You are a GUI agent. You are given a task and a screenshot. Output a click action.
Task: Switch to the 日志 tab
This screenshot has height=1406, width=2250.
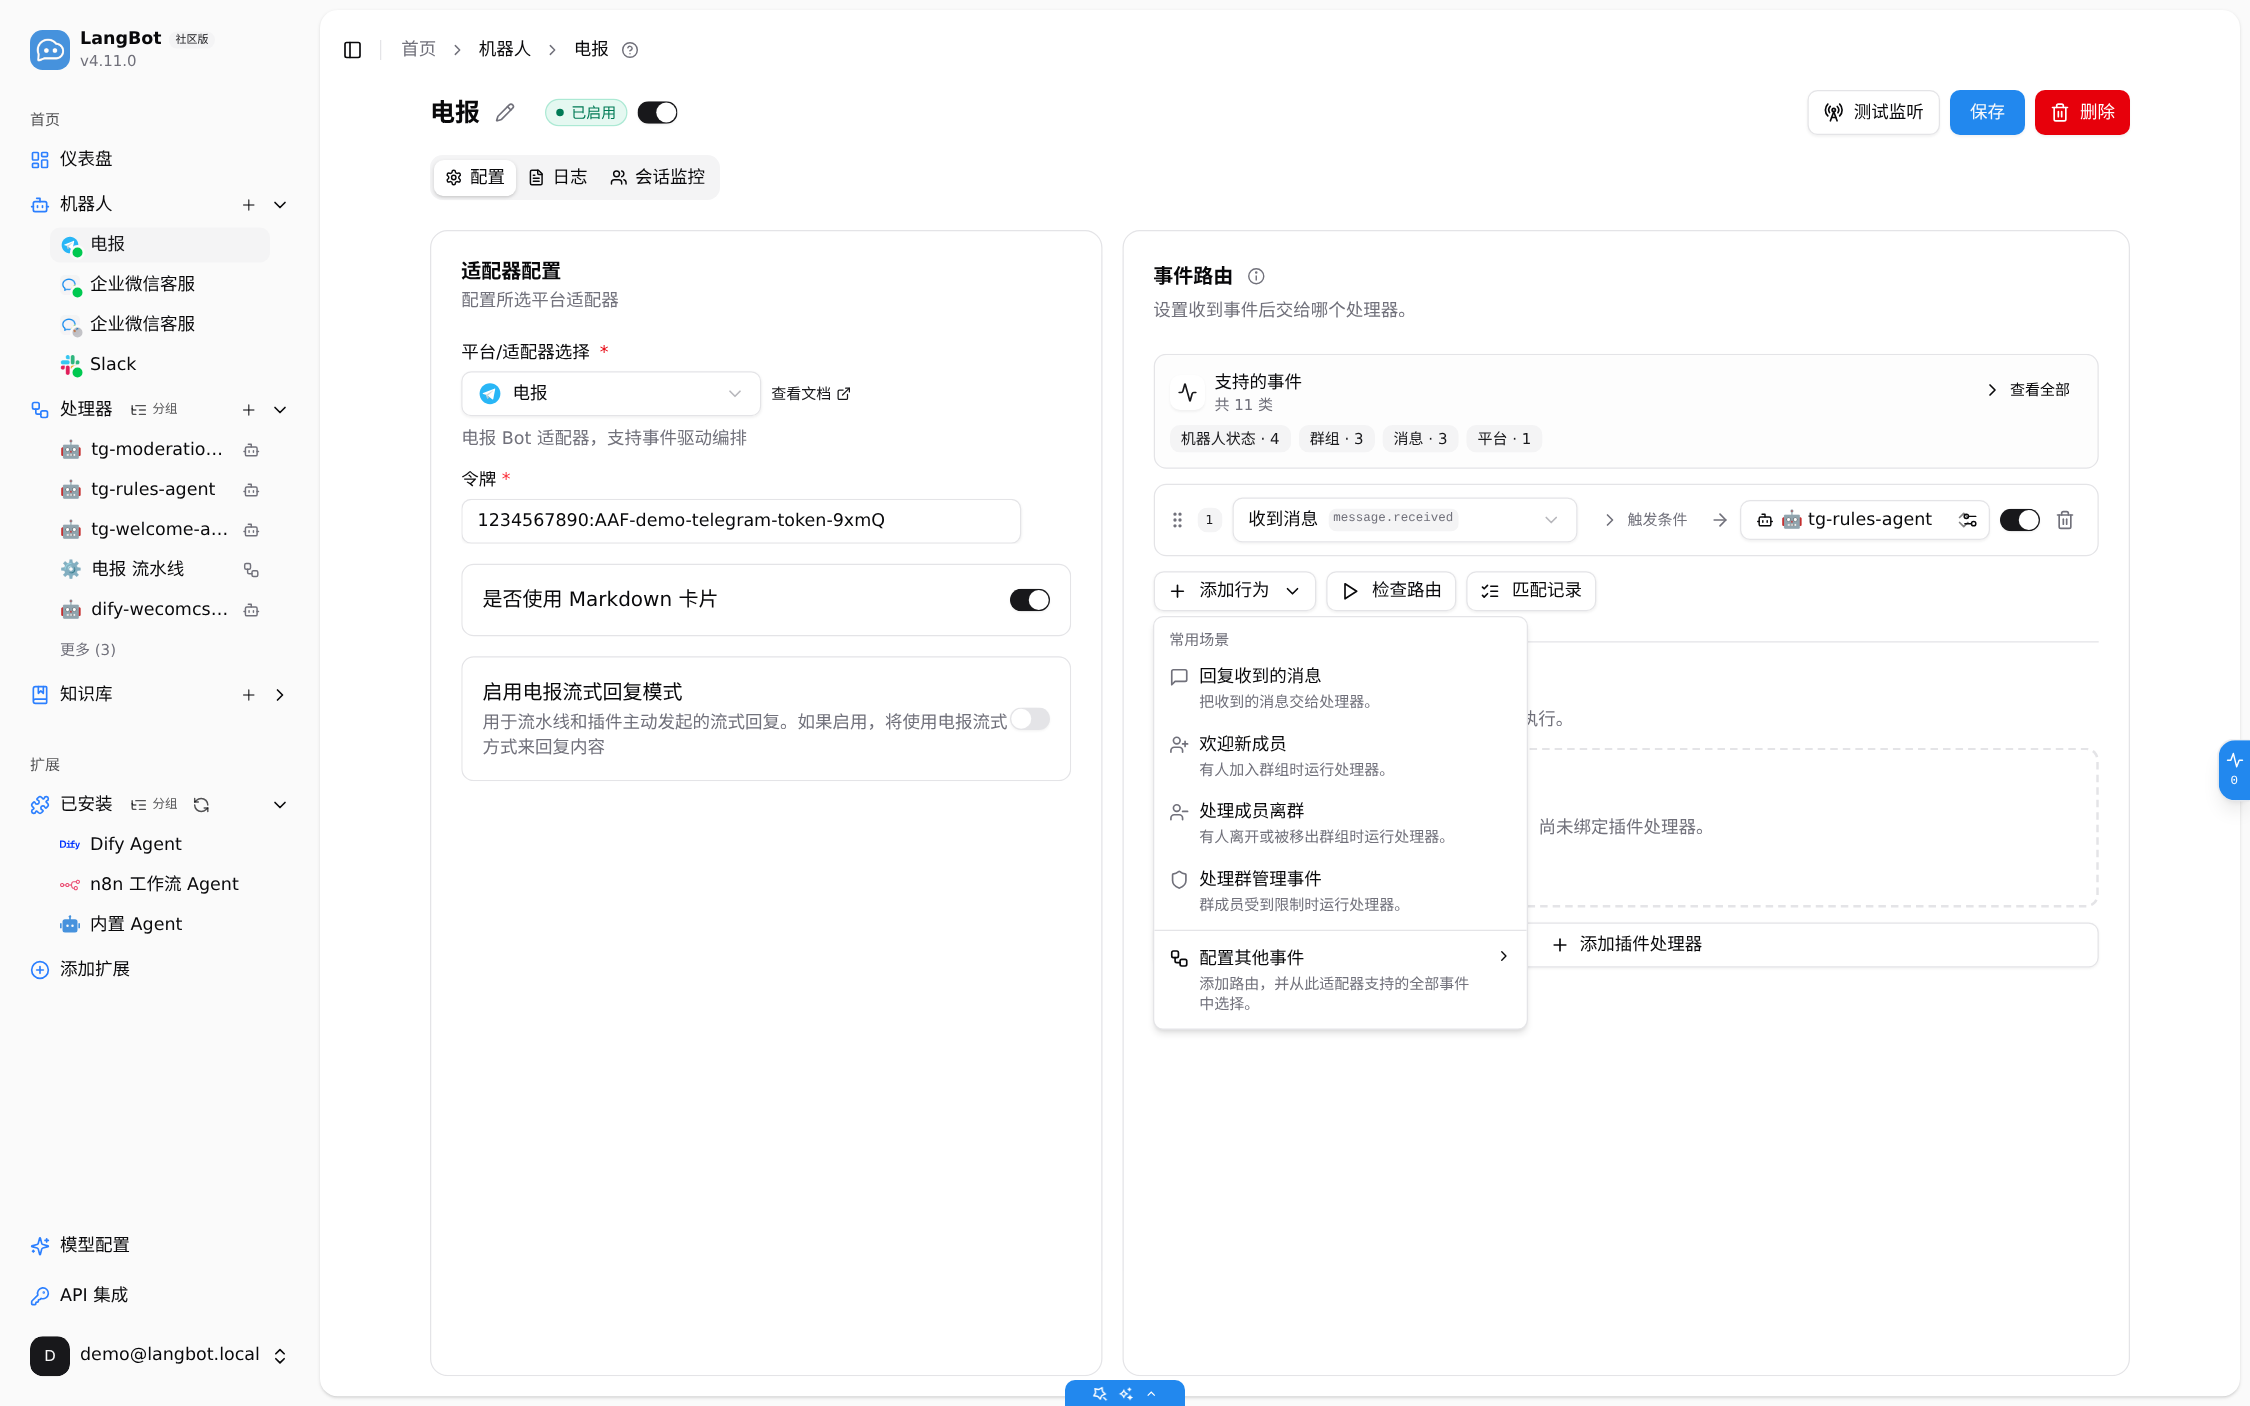(x=558, y=178)
